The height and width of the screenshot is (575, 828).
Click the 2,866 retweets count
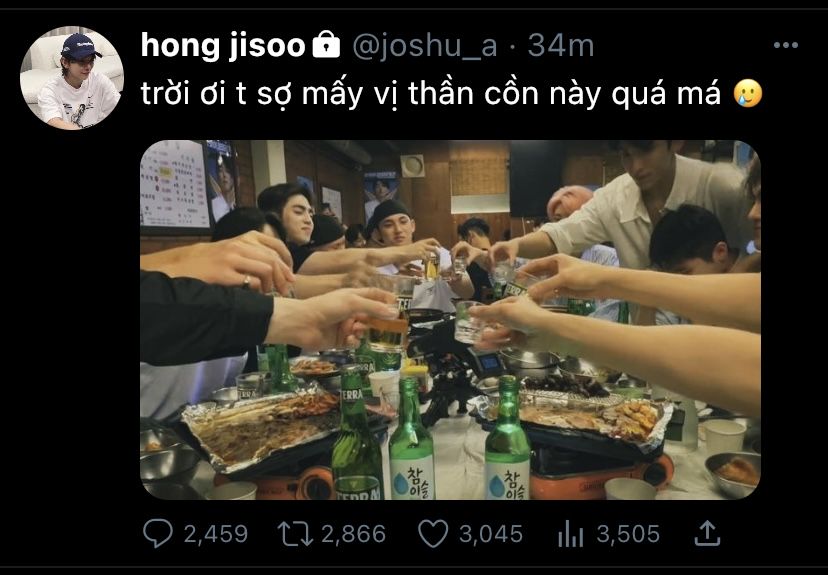(353, 534)
